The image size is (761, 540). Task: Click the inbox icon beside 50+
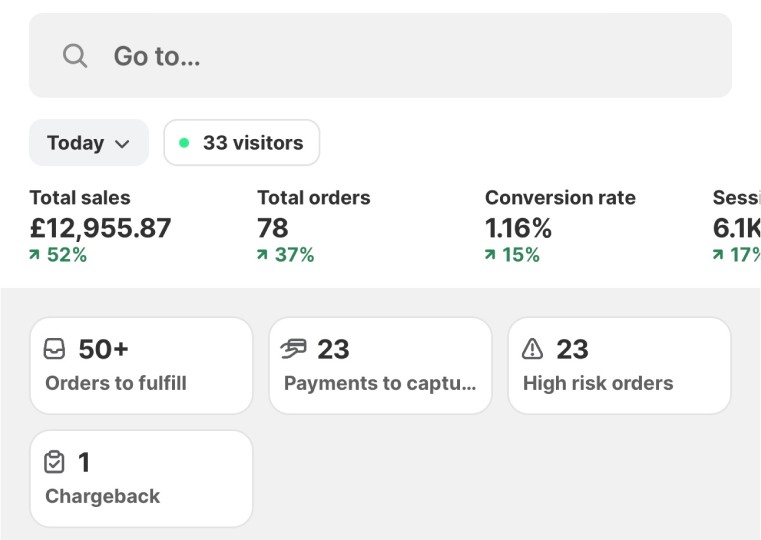(54, 349)
